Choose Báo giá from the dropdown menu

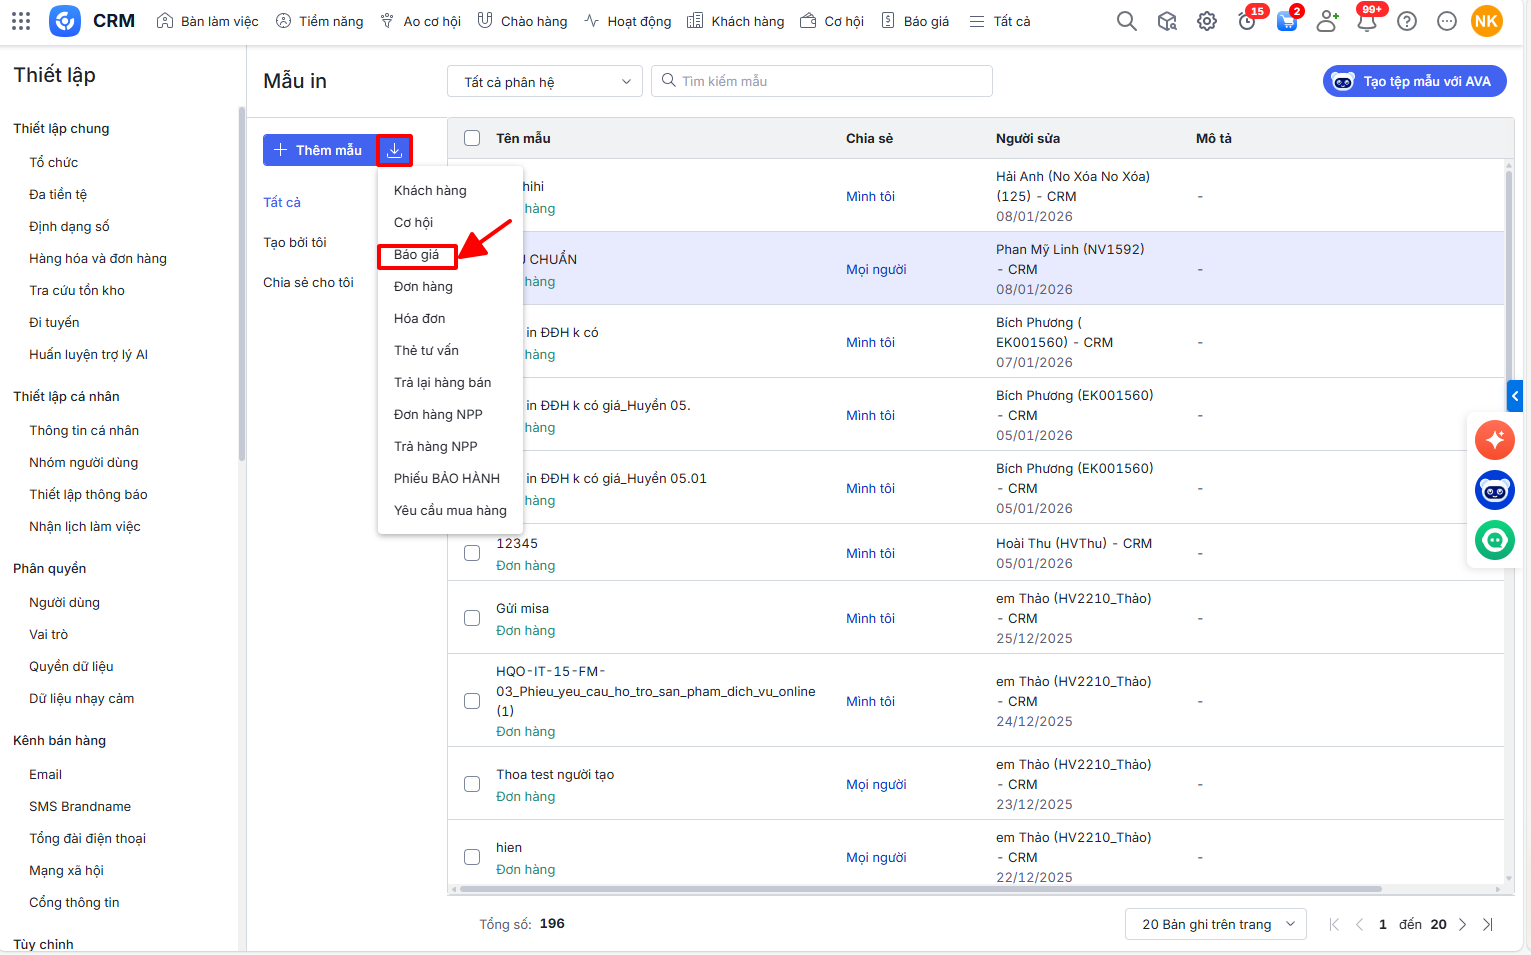(417, 255)
